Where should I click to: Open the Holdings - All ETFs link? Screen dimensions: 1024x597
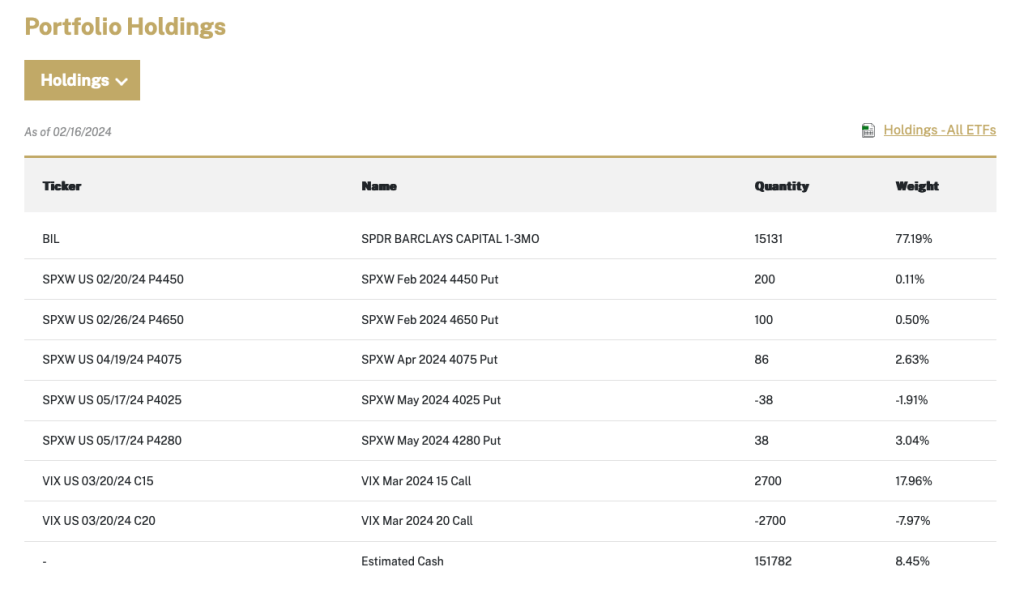pos(939,130)
